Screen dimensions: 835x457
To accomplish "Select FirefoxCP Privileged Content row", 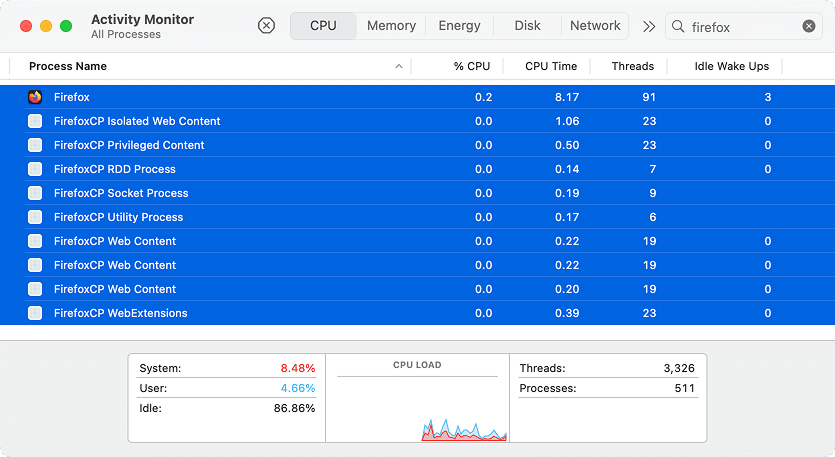I will pyautogui.click(x=418, y=145).
